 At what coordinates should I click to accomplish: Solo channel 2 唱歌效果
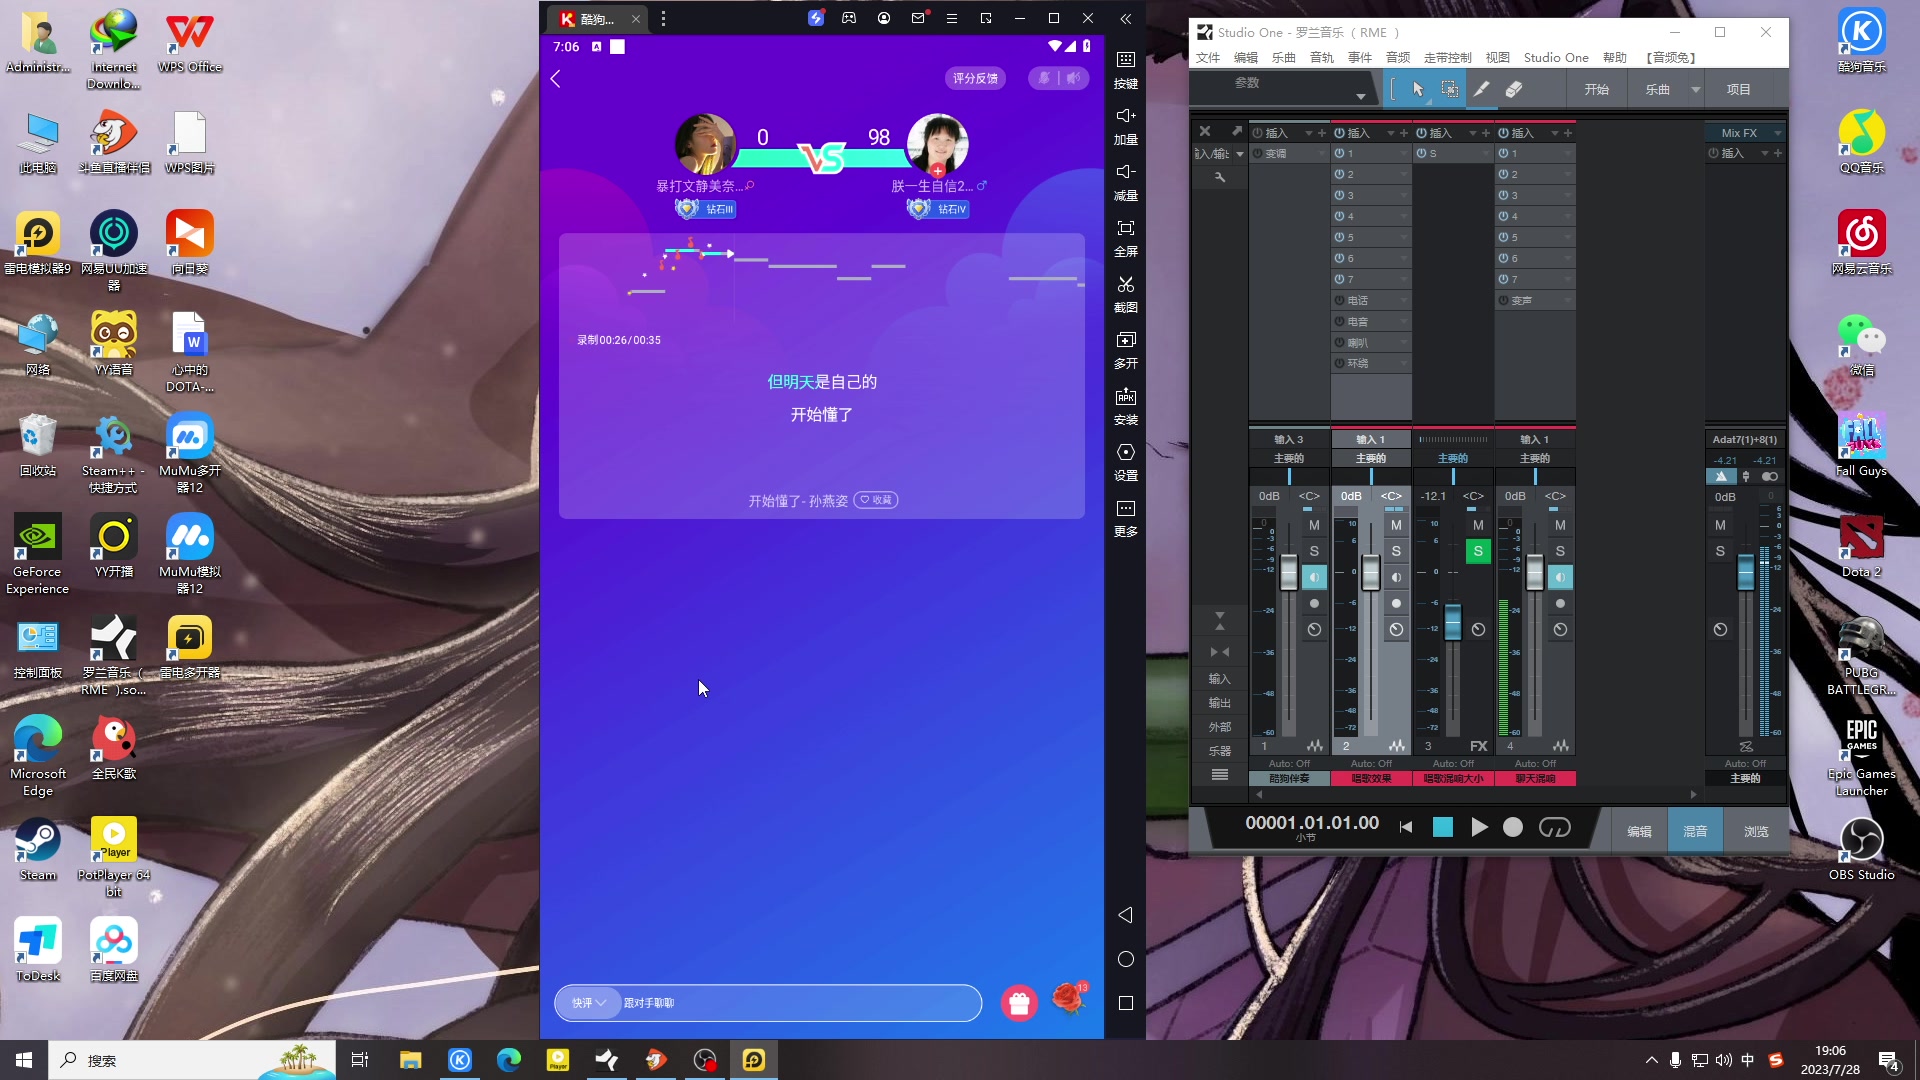tap(1396, 551)
